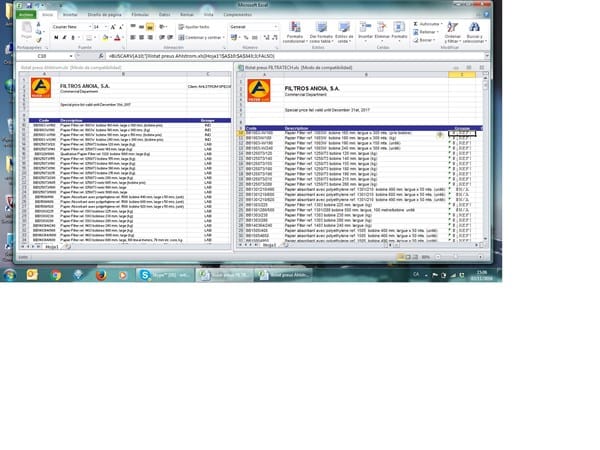Click Borrar clear button
This screenshot has width=600, height=450.
pos(424,40)
